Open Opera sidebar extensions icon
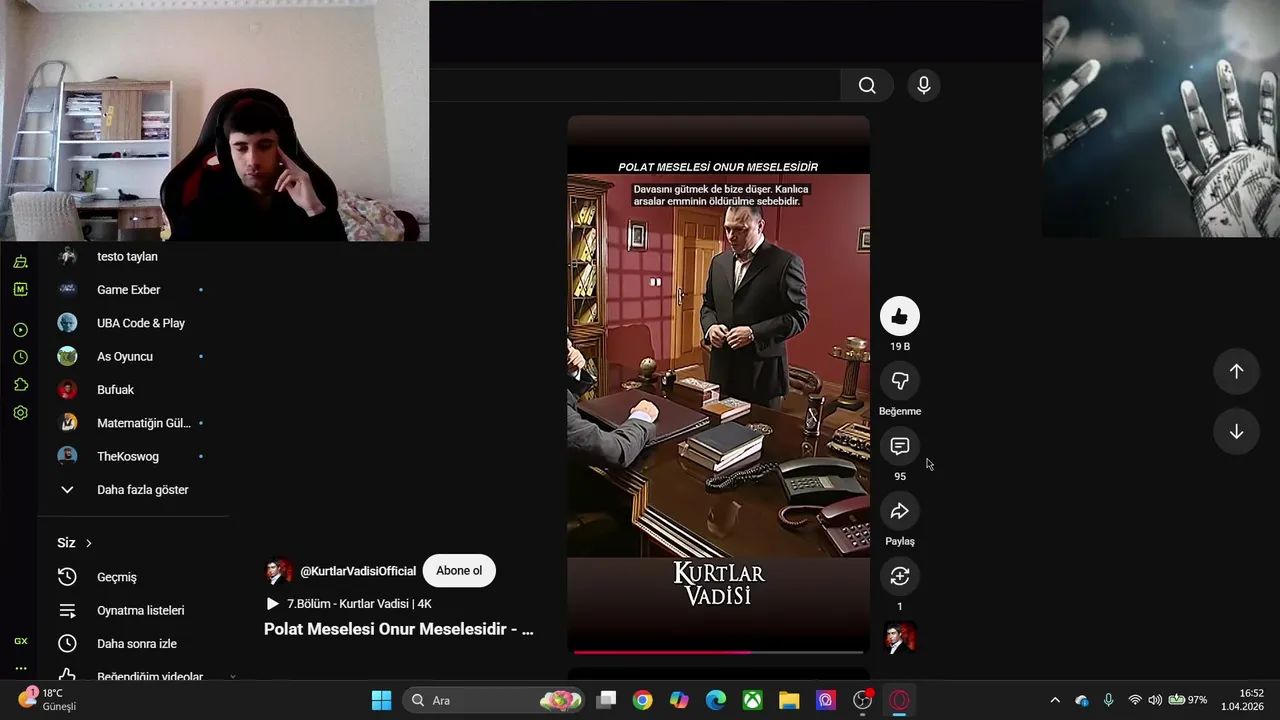 (x=20, y=385)
